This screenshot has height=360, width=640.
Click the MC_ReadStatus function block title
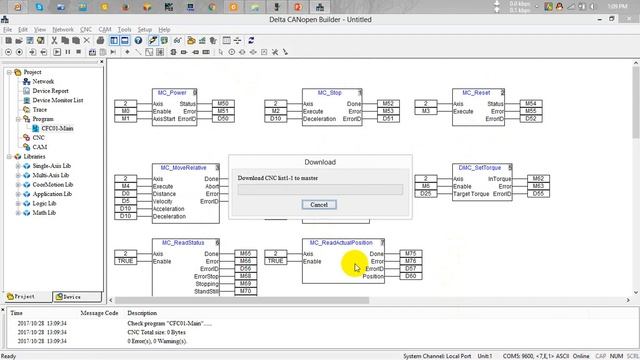[183, 243]
